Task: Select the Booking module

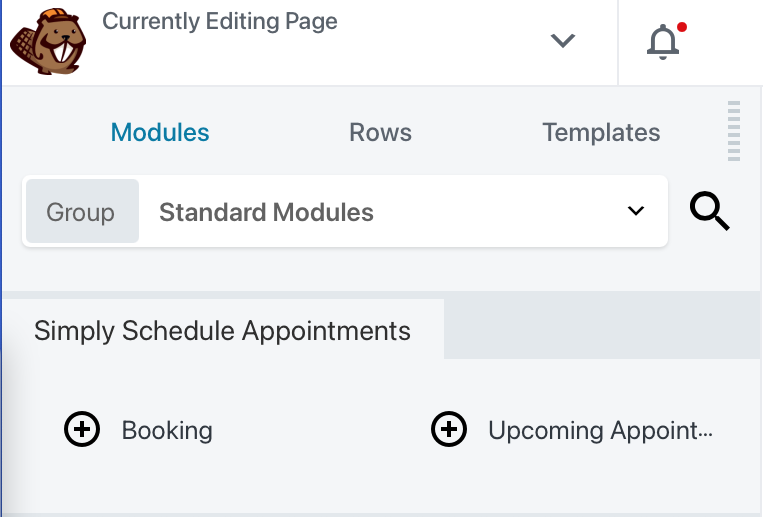Action: pyautogui.click(x=167, y=430)
